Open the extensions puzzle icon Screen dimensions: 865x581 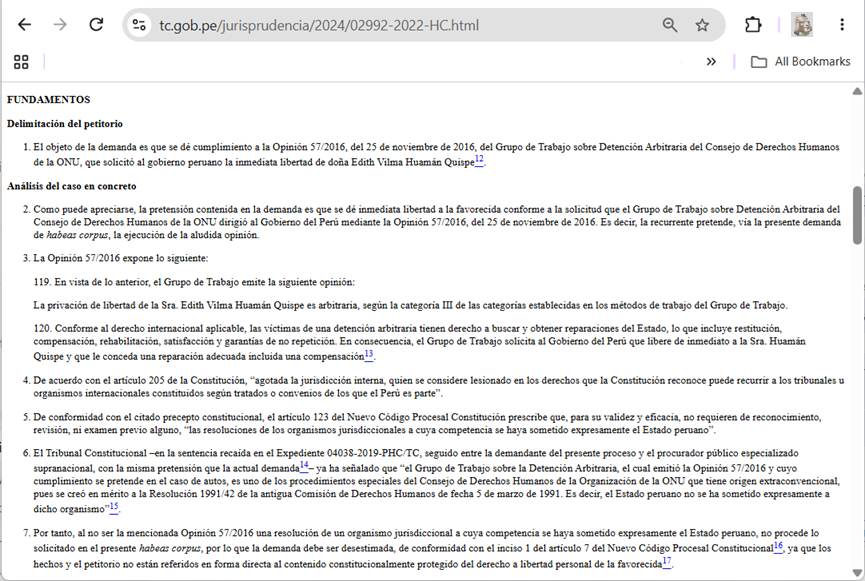point(753,25)
